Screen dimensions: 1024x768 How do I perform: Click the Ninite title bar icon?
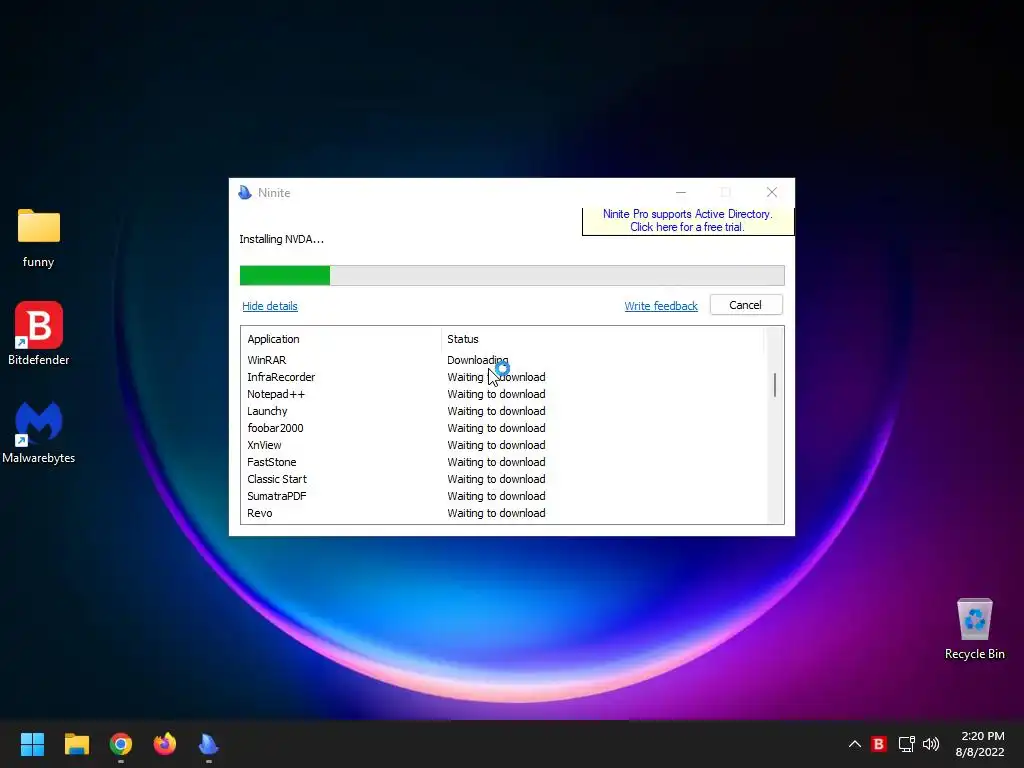[x=245, y=193]
